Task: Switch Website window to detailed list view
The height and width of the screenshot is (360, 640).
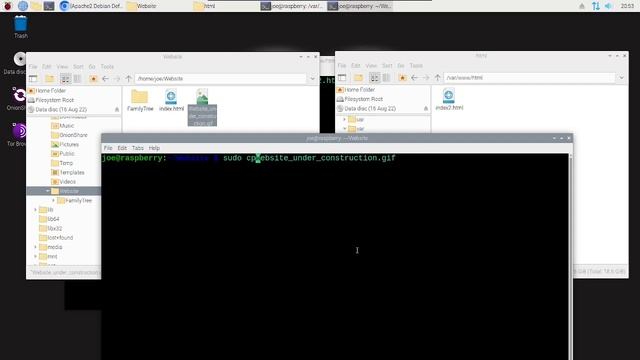Action: (x=77, y=78)
